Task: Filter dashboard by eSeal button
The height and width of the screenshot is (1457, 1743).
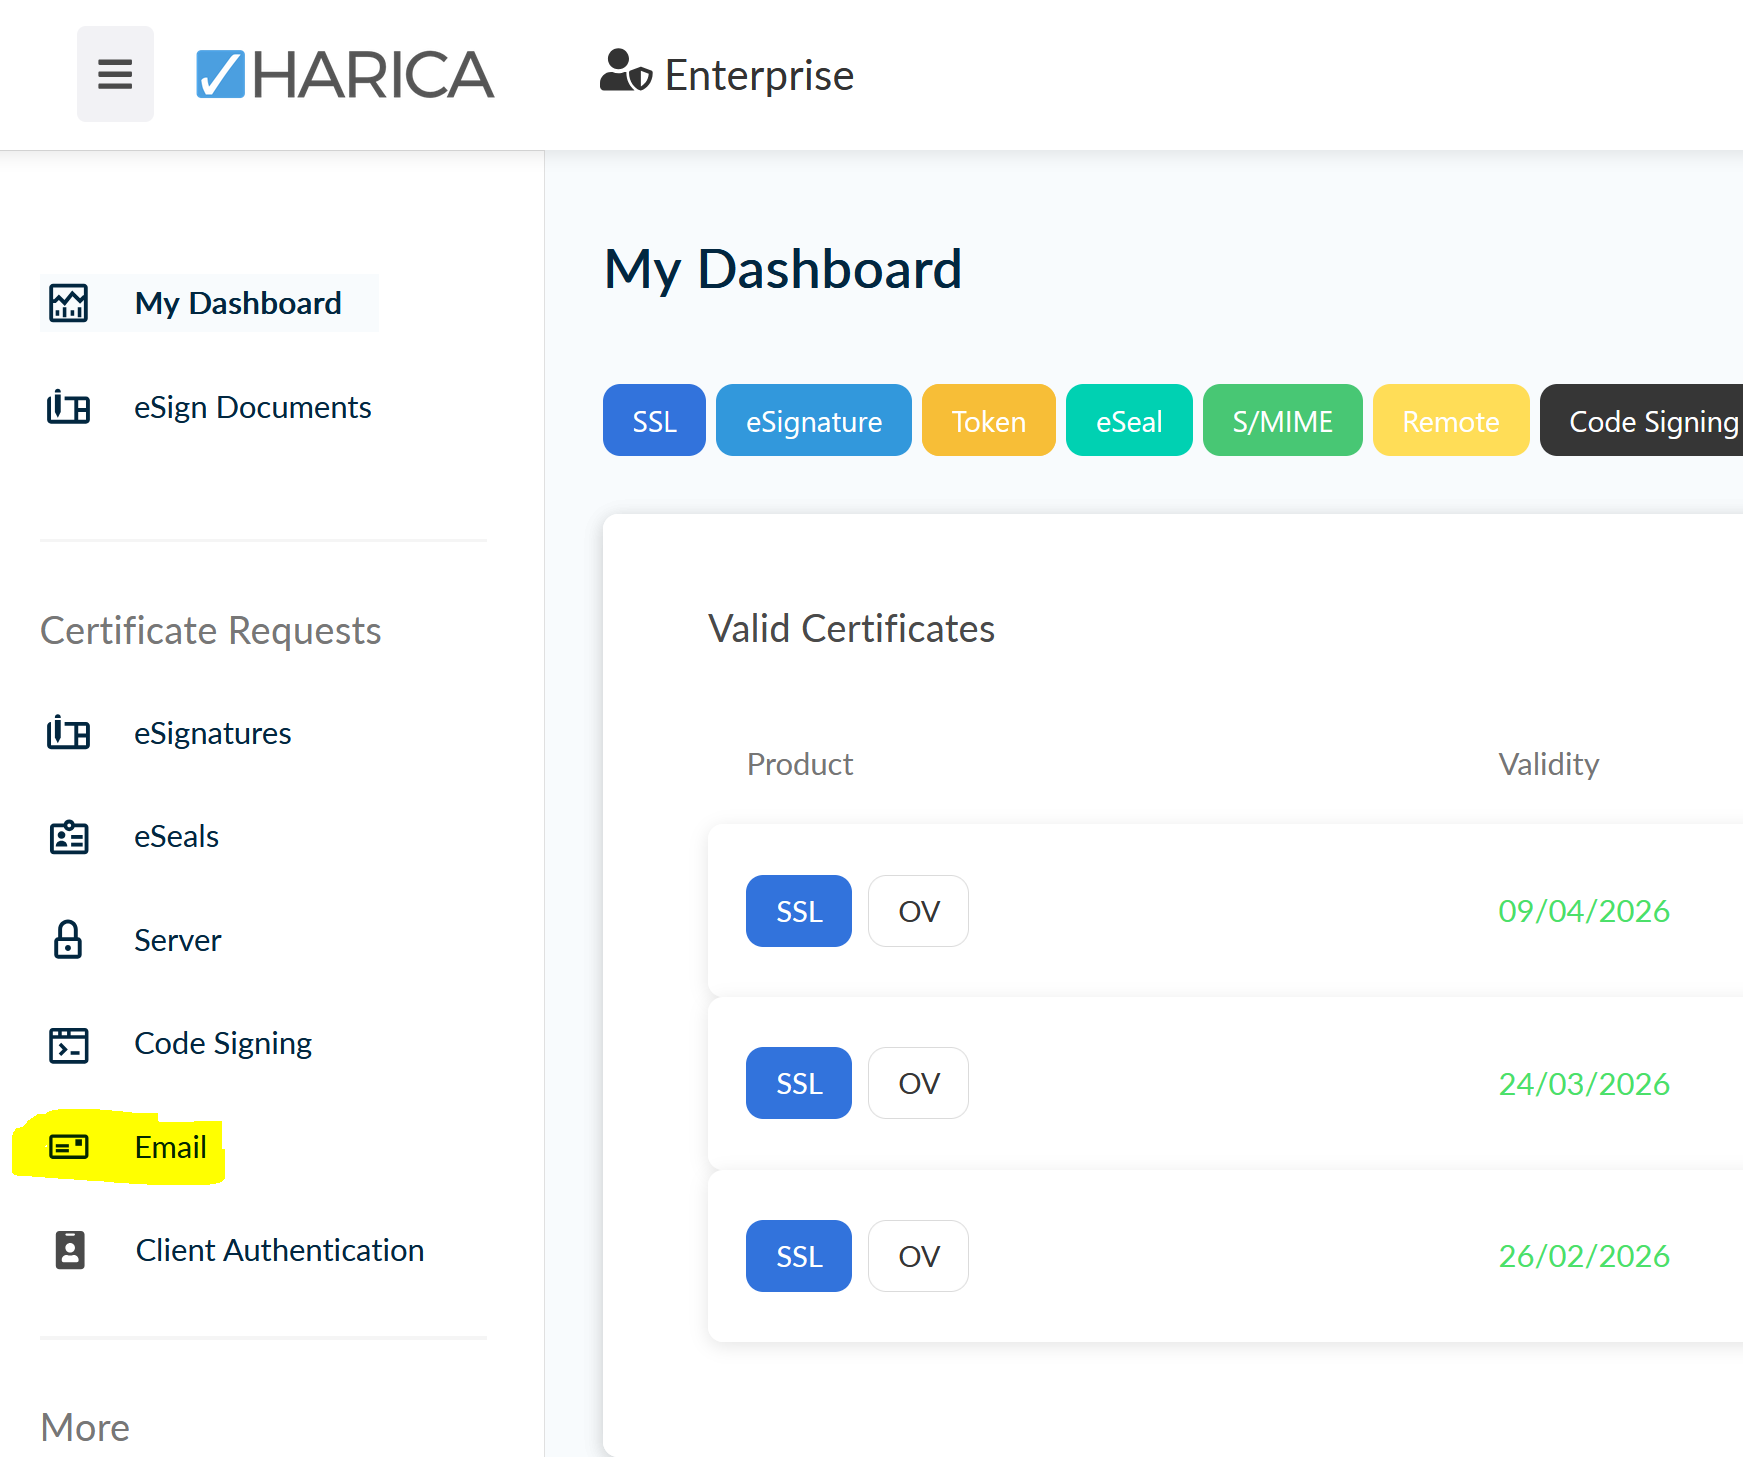Action: pos(1129,420)
